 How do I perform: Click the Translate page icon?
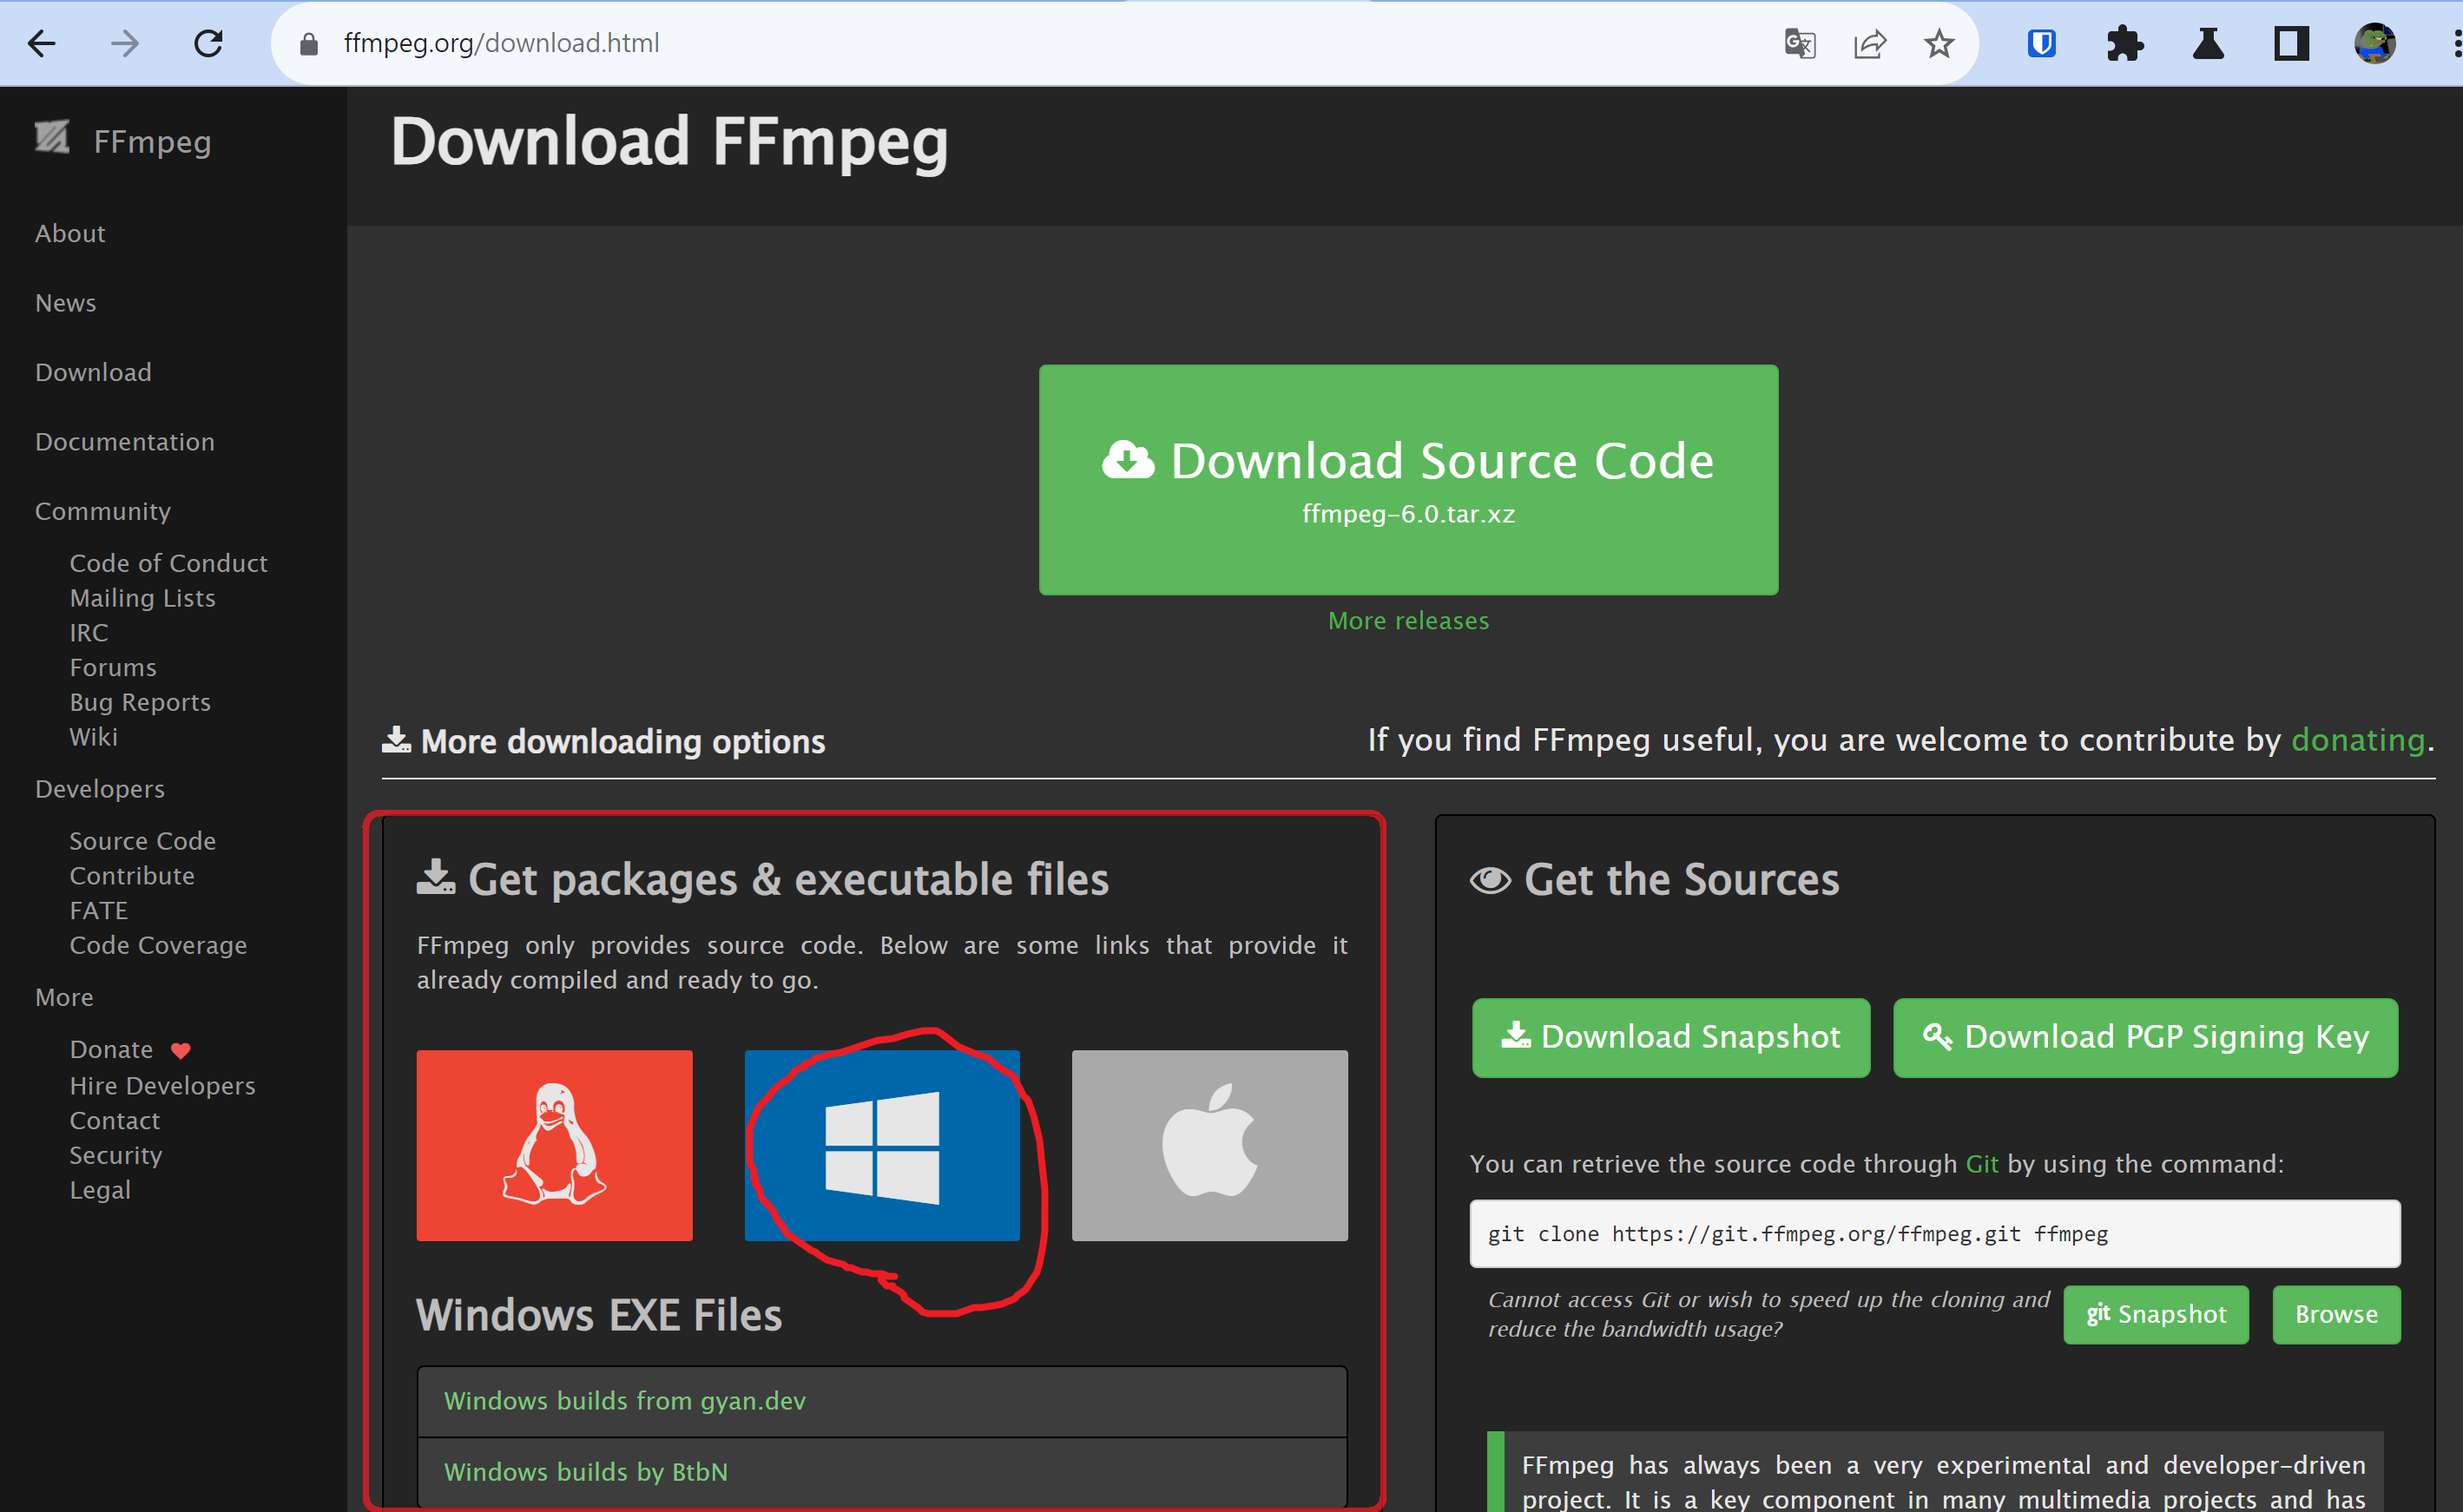[1799, 43]
